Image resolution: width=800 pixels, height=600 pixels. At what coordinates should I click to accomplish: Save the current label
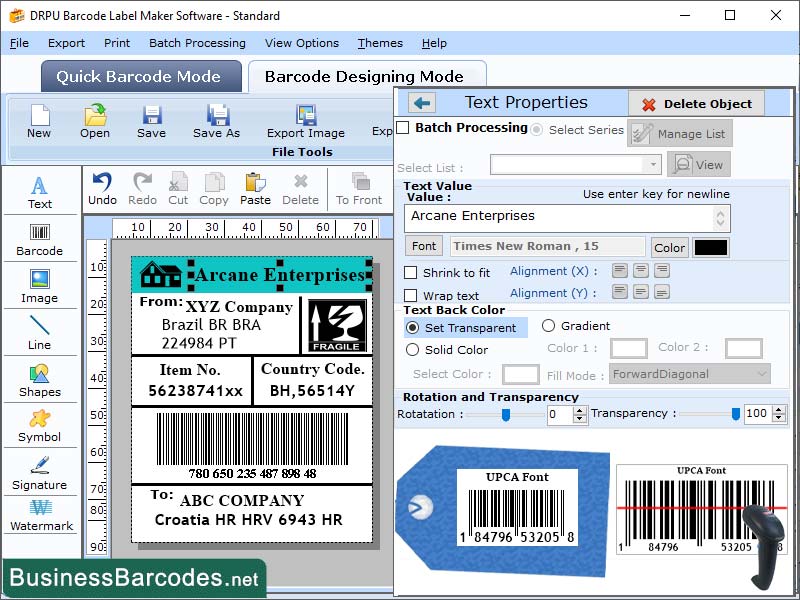(x=152, y=121)
